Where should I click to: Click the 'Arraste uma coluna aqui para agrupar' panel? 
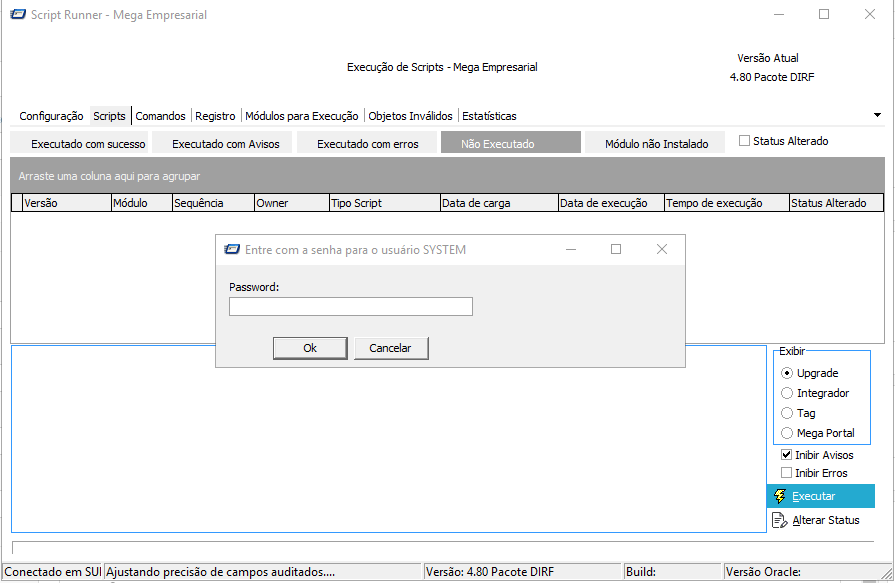[x=448, y=175]
